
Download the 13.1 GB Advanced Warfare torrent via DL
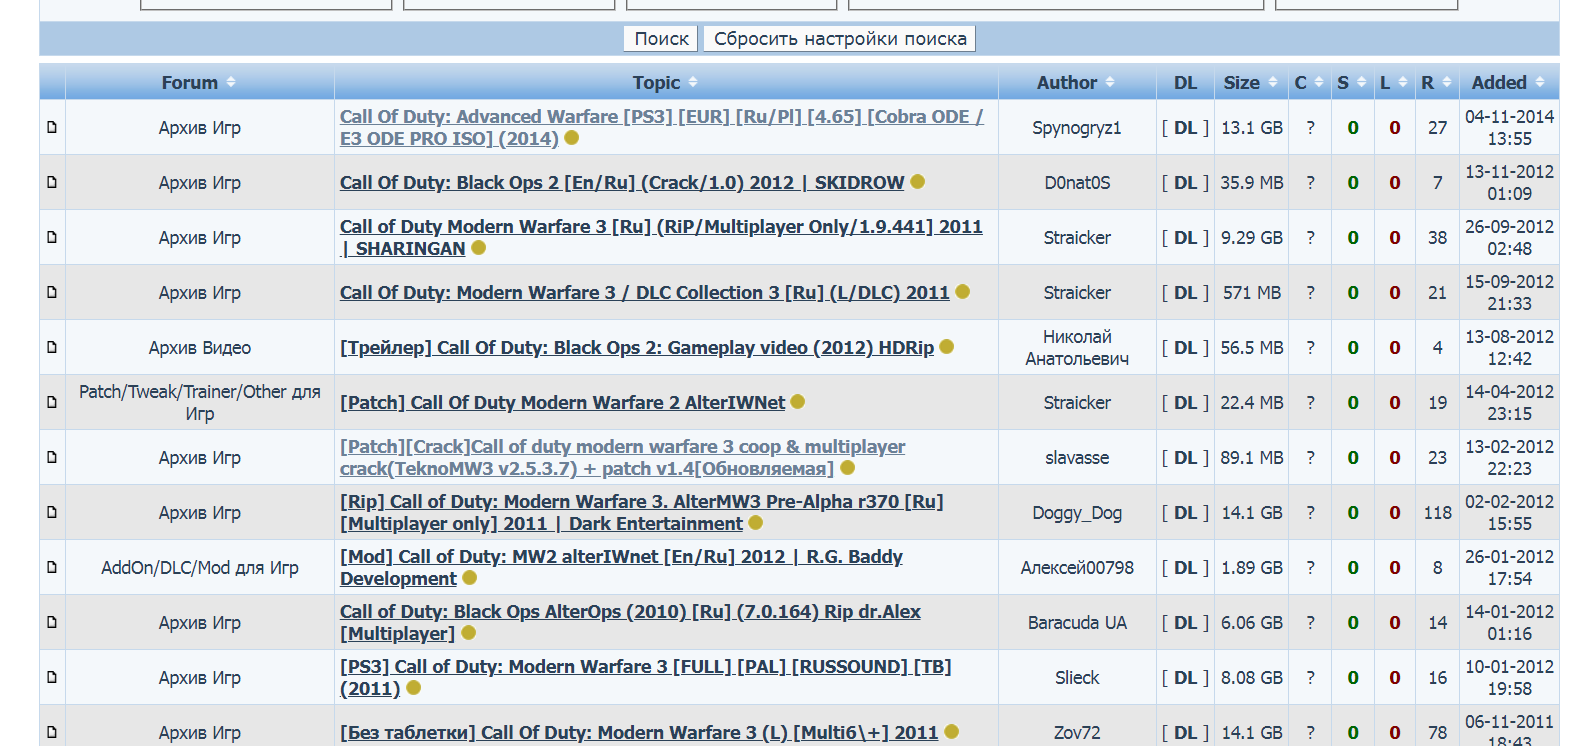[1185, 128]
